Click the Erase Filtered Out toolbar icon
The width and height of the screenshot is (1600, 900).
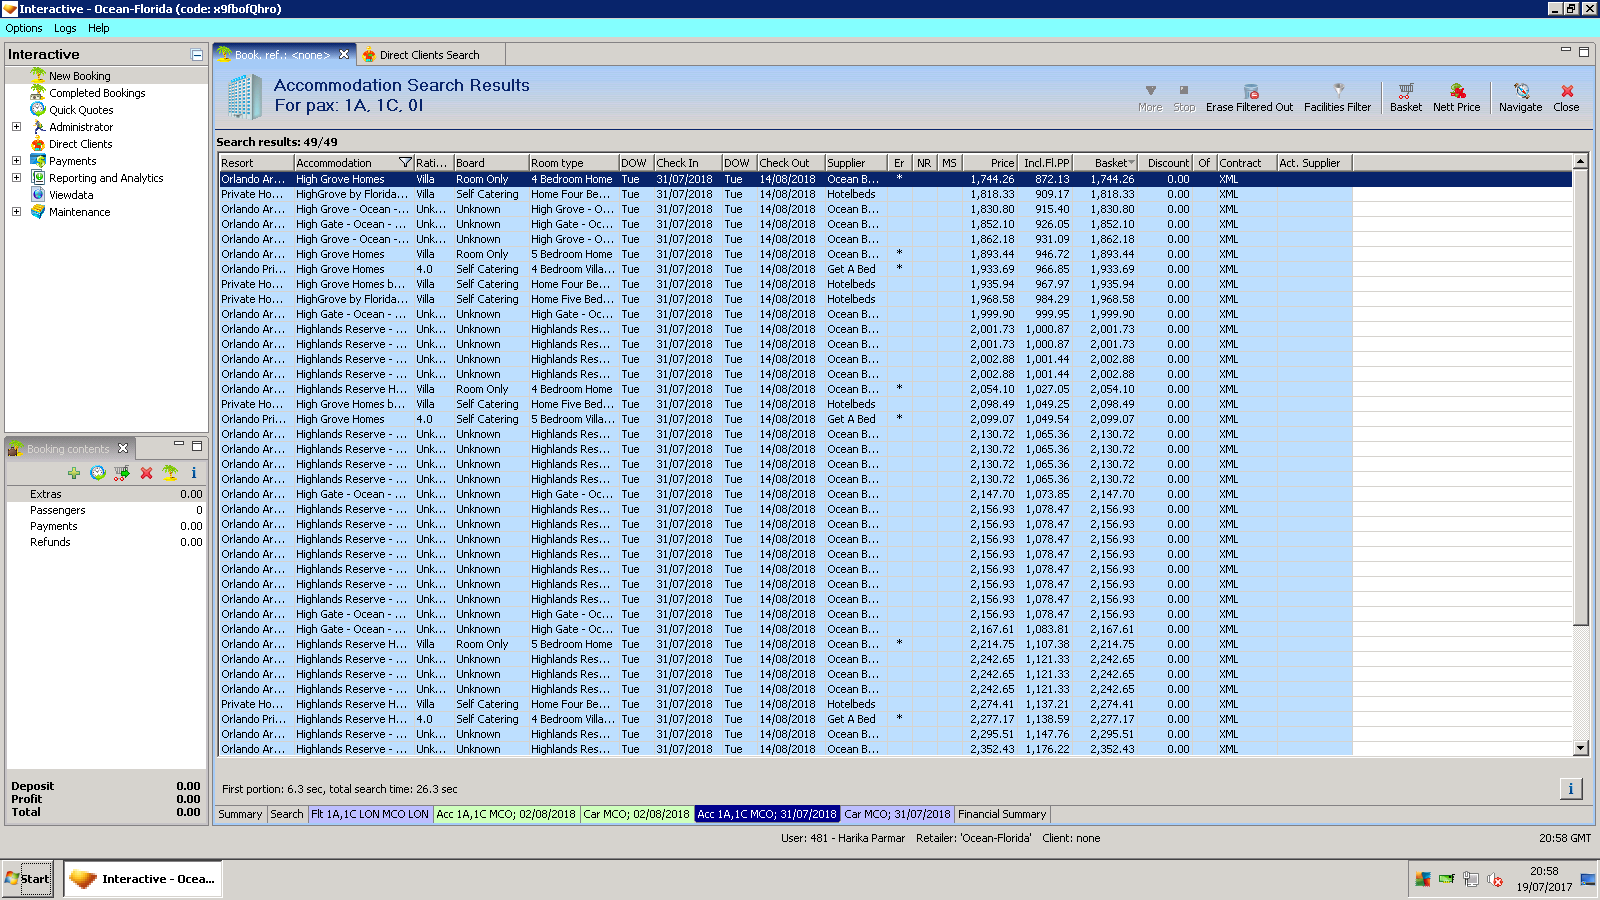(1250, 91)
